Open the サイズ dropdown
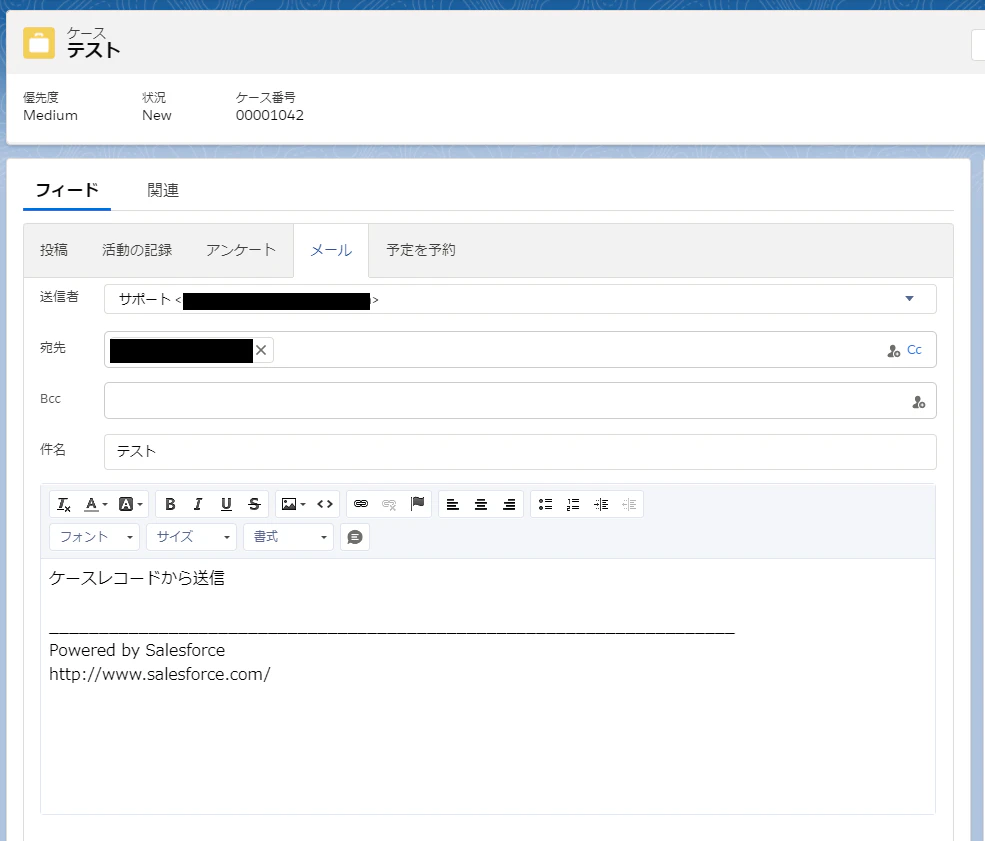The height and width of the screenshot is (841, 985). (x=191, y=537)
